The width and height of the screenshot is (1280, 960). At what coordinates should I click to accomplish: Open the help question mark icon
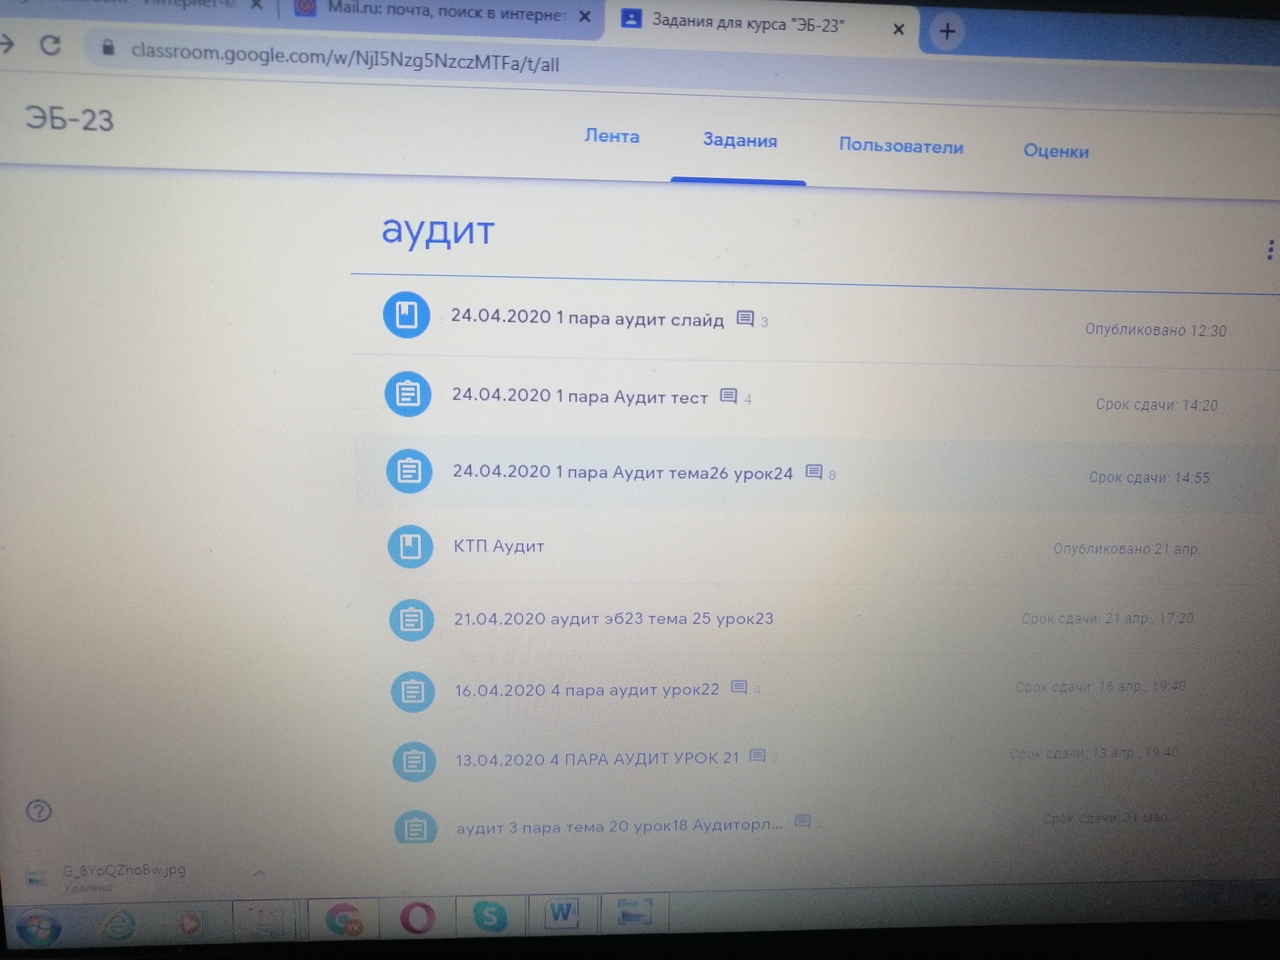(39, 811)
